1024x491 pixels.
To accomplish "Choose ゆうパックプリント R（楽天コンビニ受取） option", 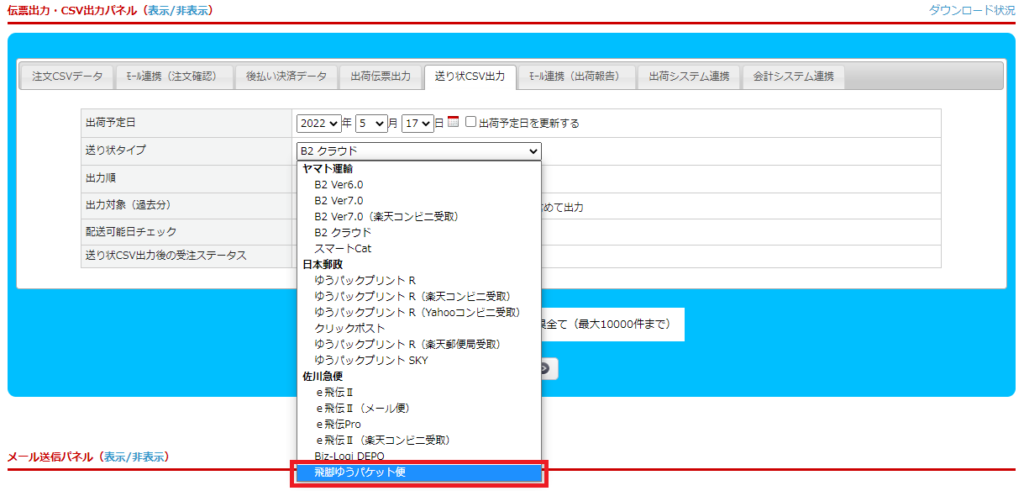I will tap(419, 296).
